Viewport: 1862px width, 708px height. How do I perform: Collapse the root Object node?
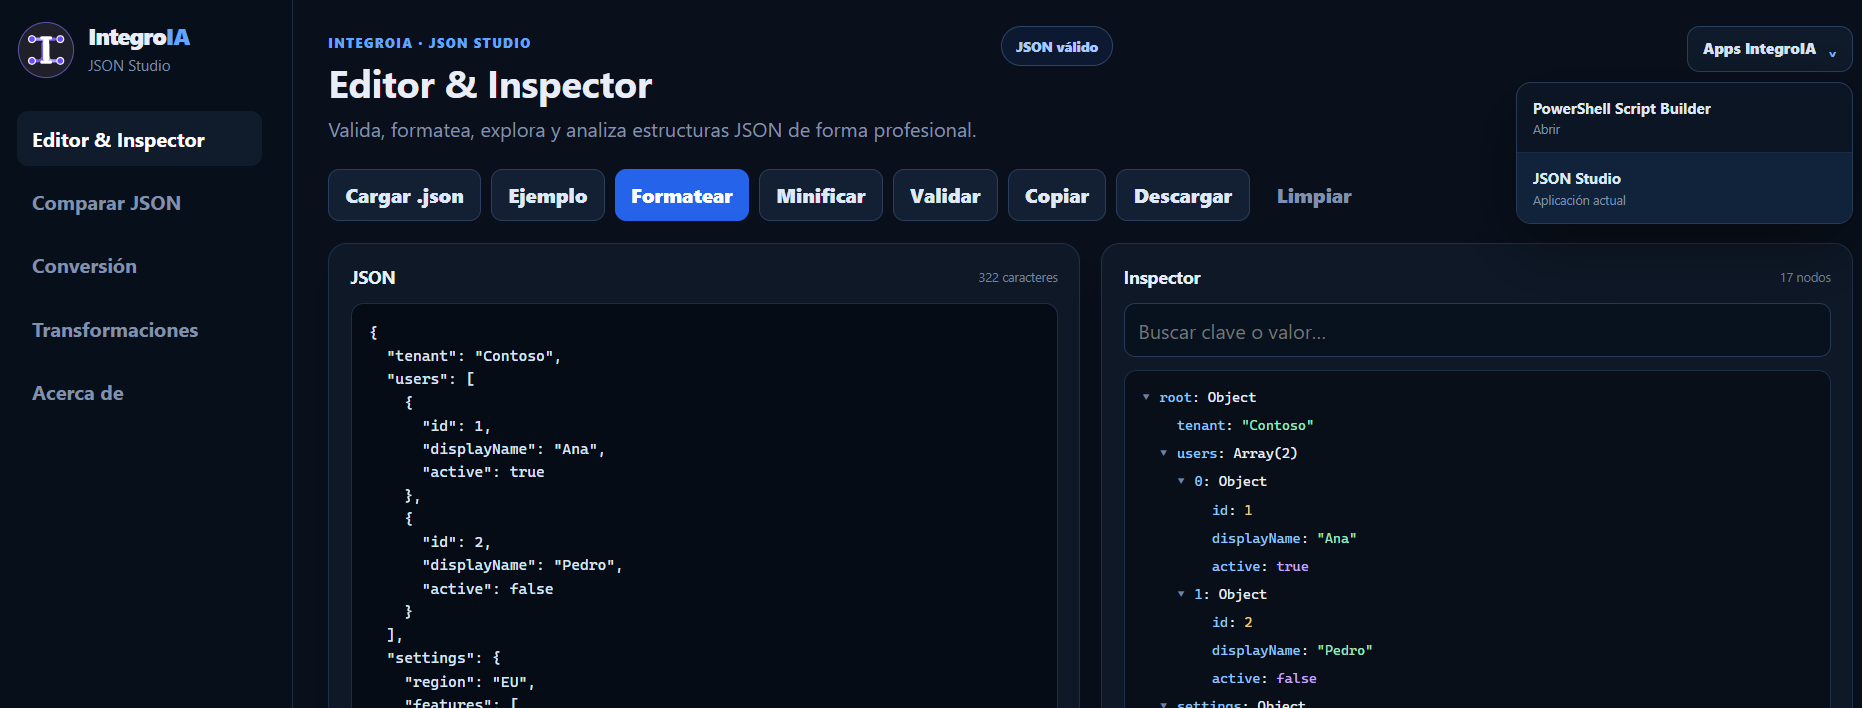(1146, 397)
